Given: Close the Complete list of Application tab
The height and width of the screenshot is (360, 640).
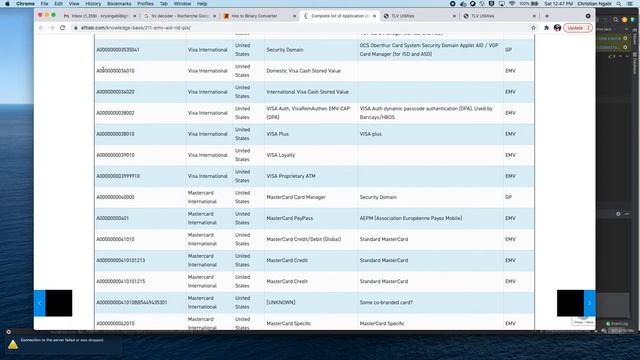Looking at the screenshot, I should point(374,16).
